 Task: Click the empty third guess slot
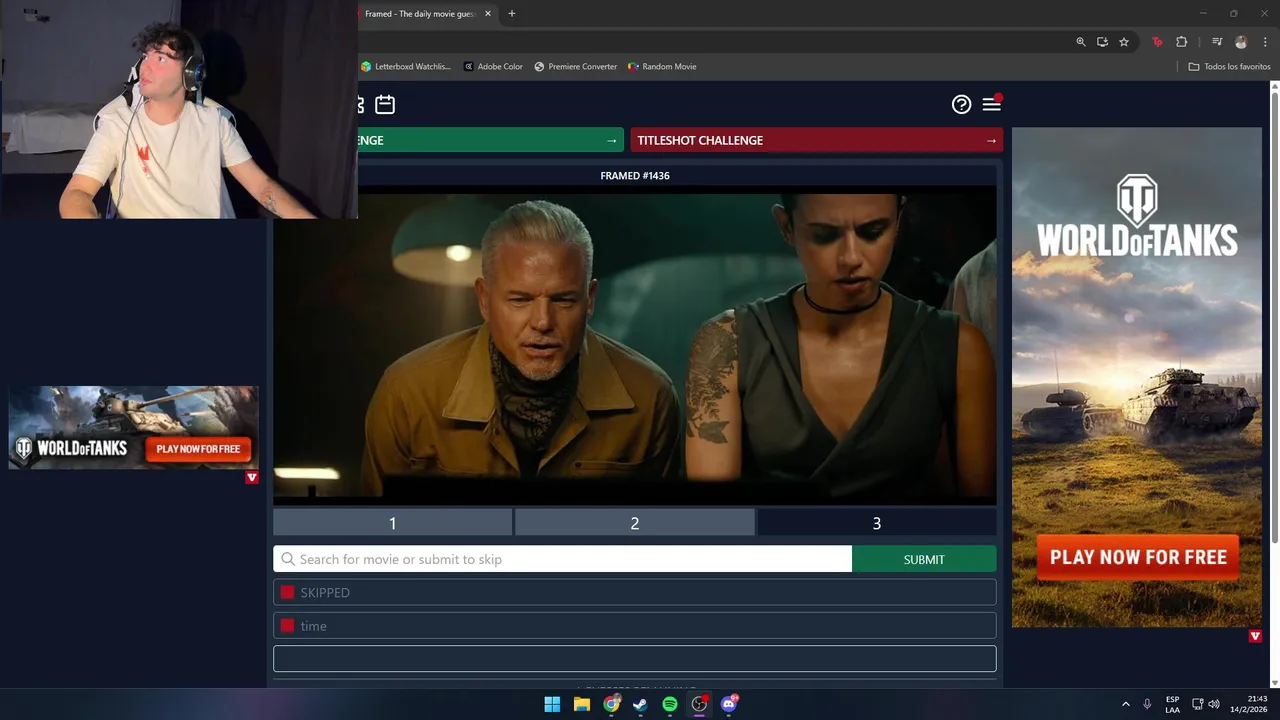point(634,659)
